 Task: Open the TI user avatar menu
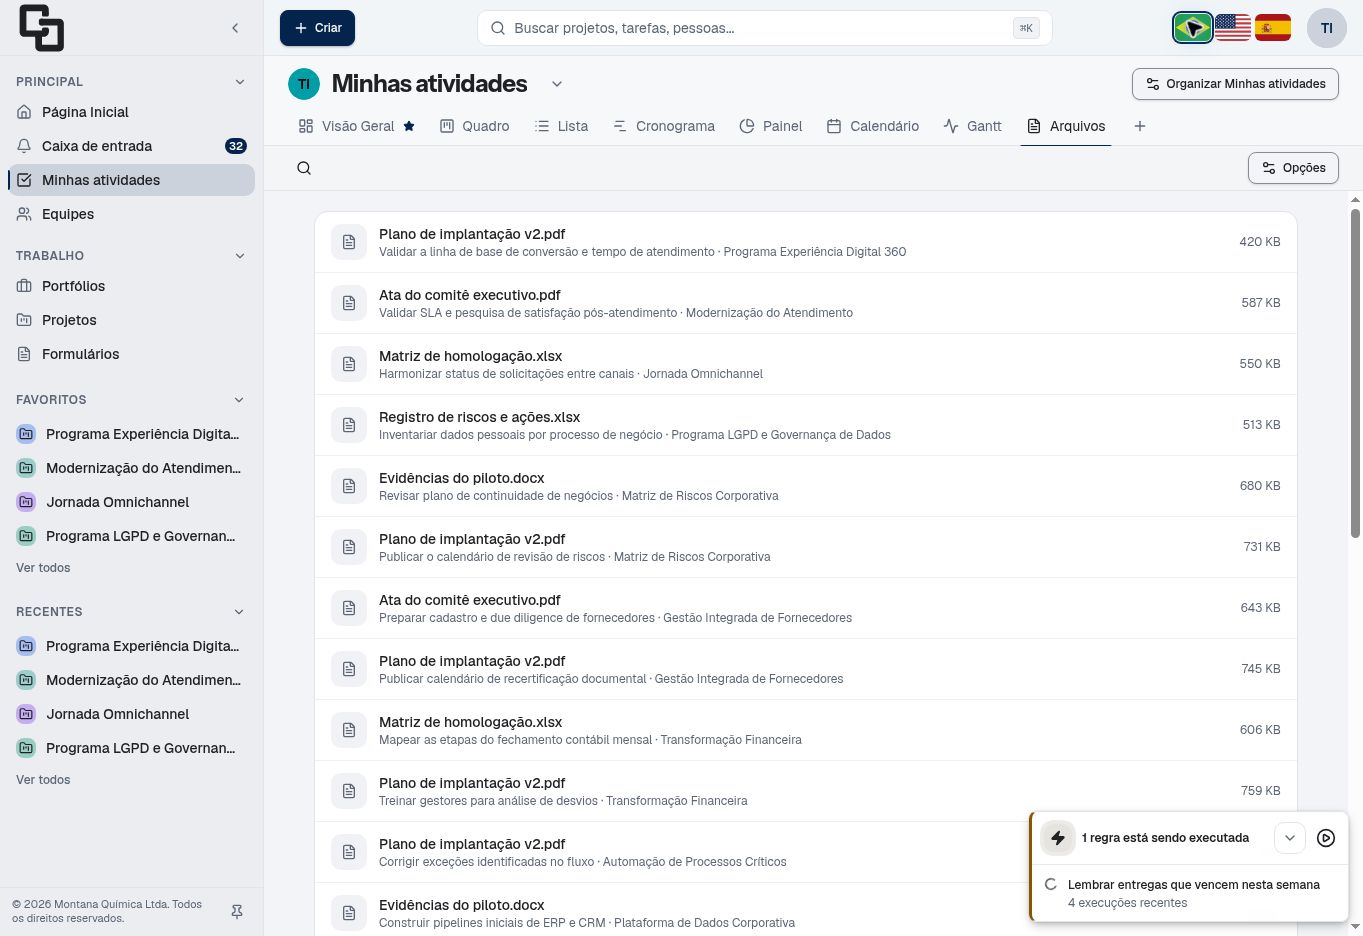click(x=1327, y=28)
